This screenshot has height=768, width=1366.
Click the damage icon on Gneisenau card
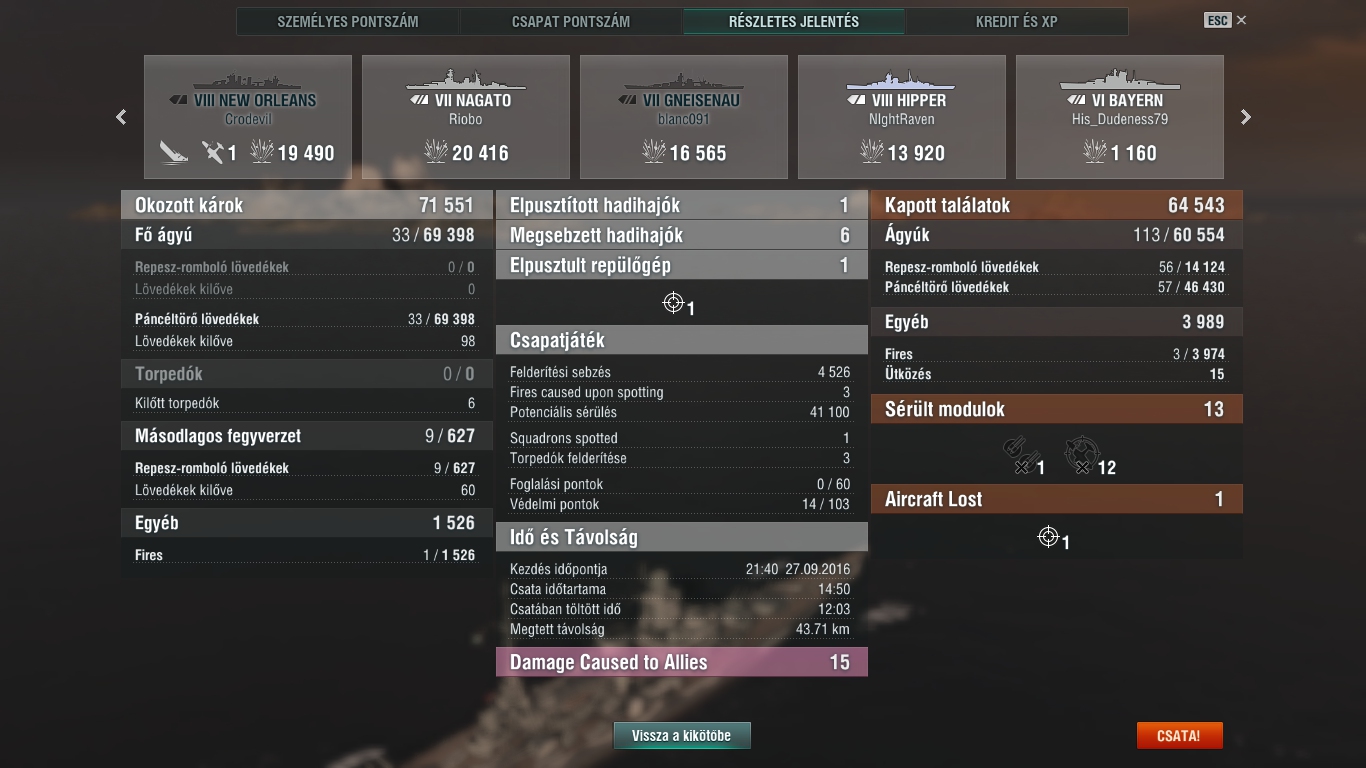[x=653, y=152]
